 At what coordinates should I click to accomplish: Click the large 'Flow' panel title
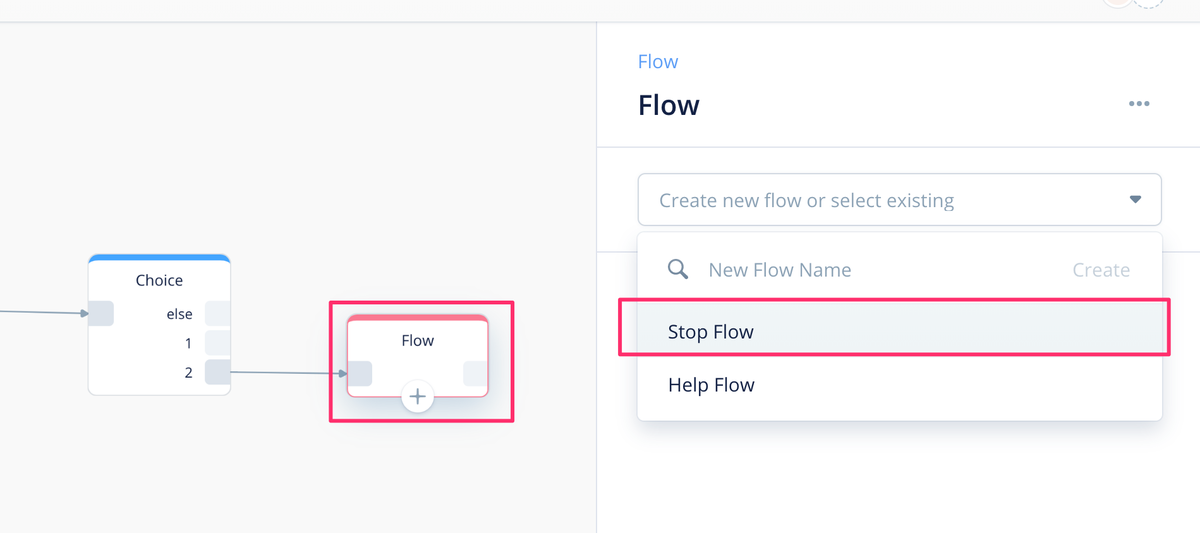pos(669,105)
